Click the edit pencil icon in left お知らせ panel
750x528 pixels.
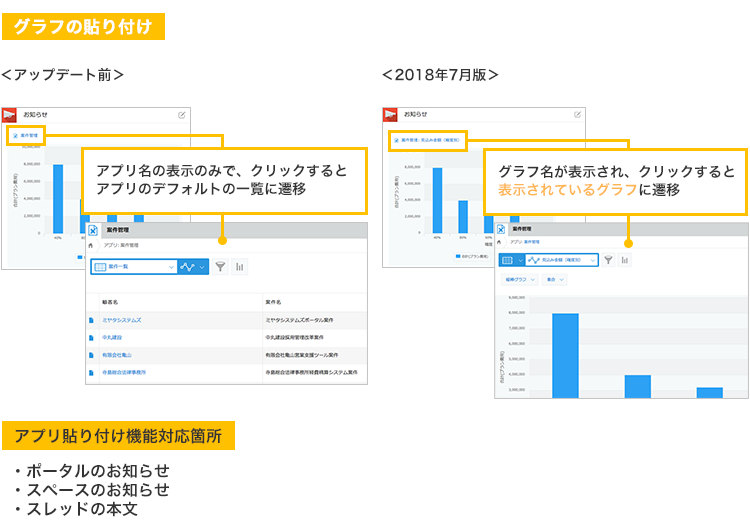click(181, 115)
